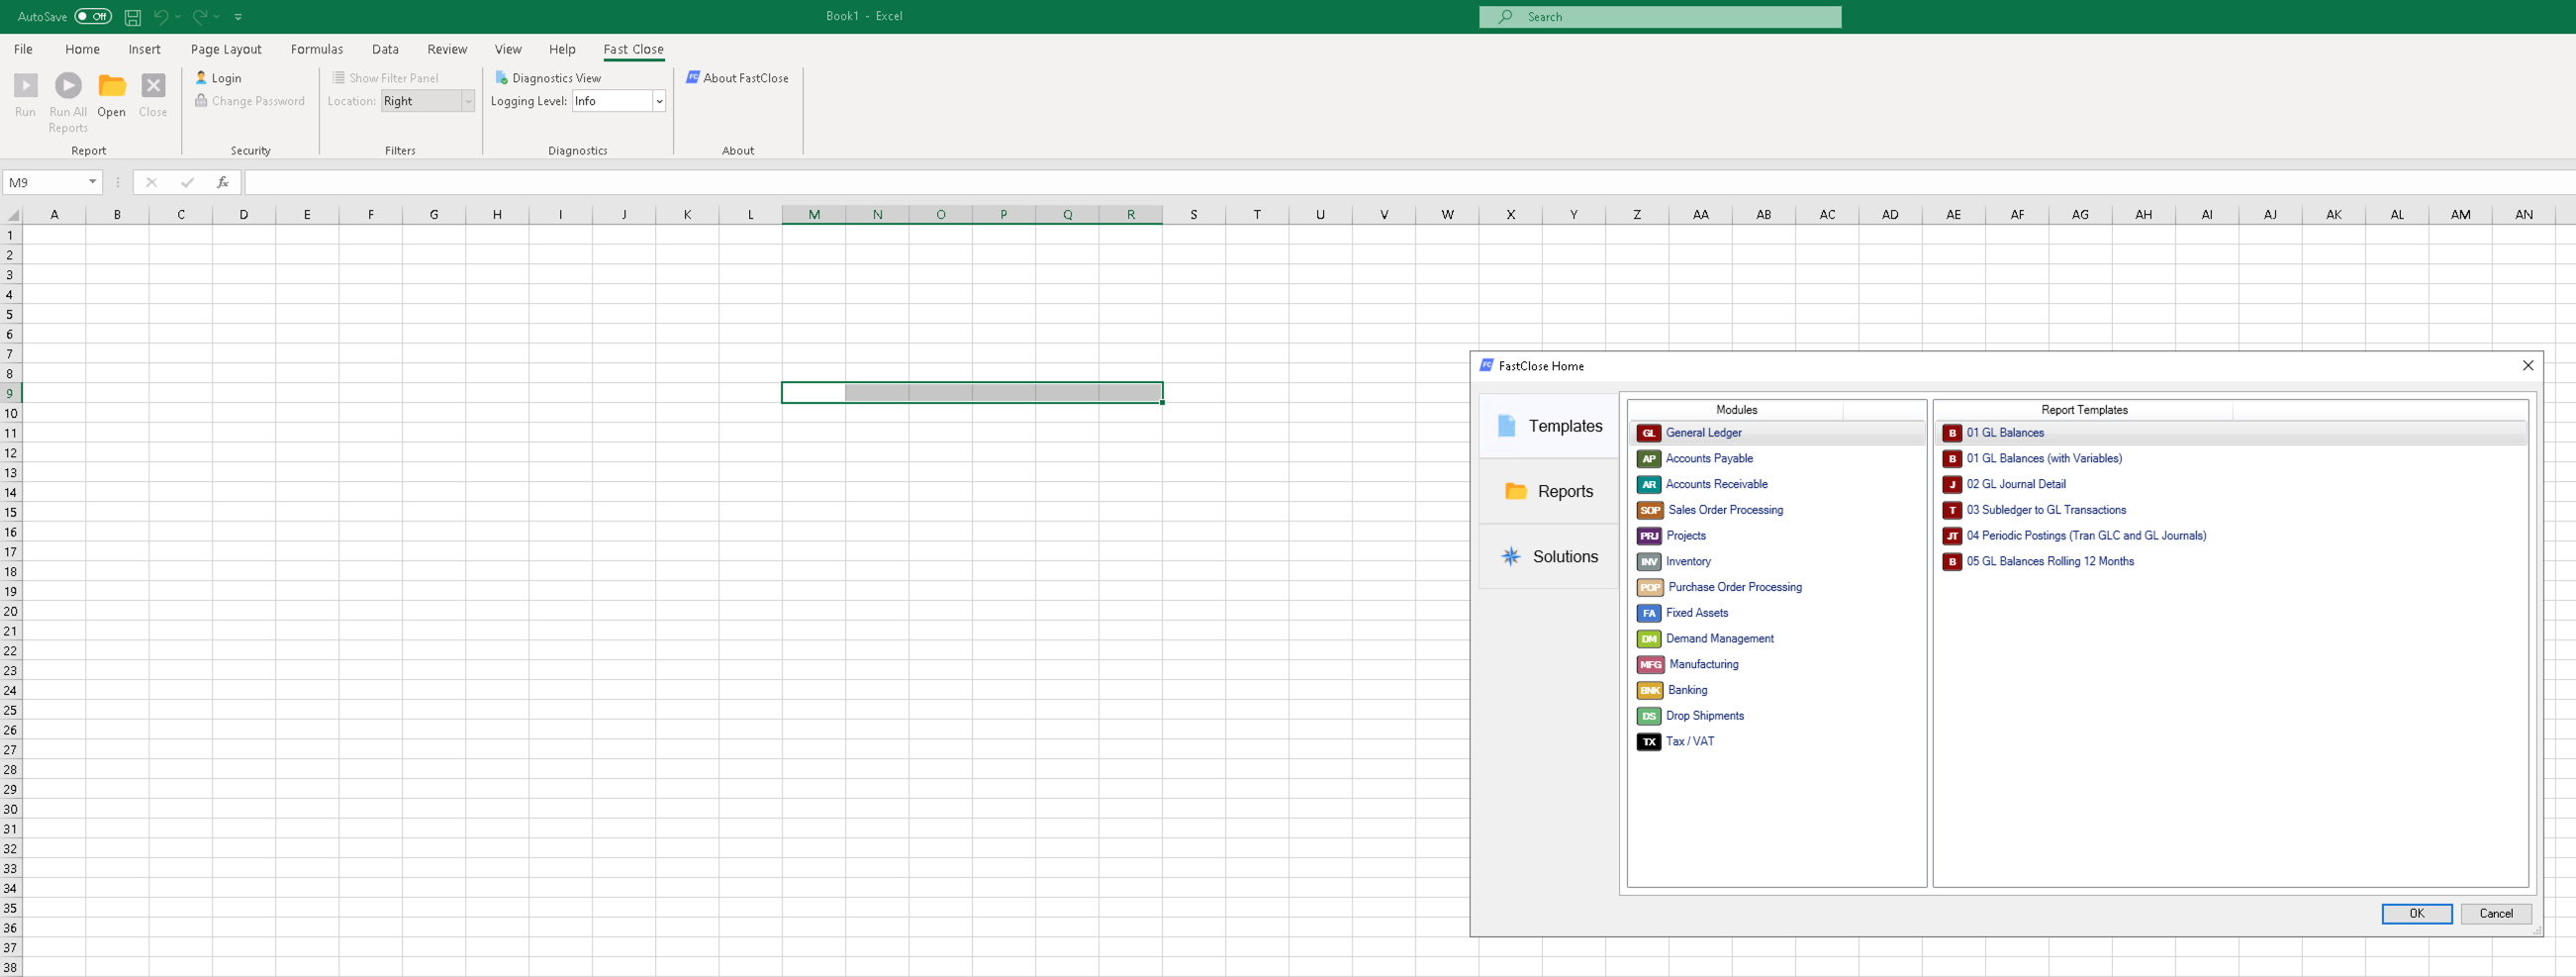2576x977 pixels.
Task: Enable Show Filter Panel
Action: [391, 77]
